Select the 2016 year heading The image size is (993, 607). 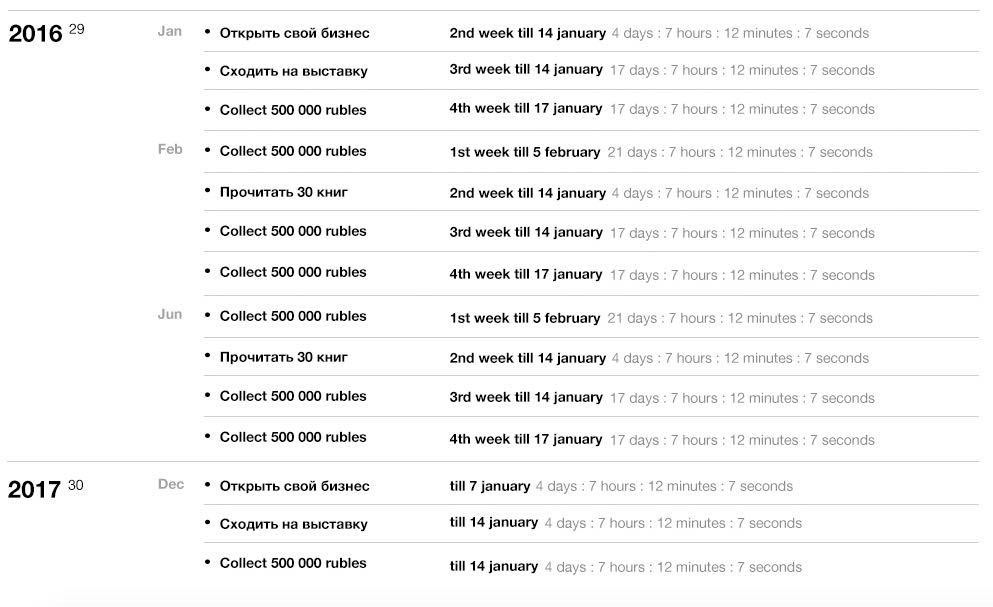click(35, 34)
